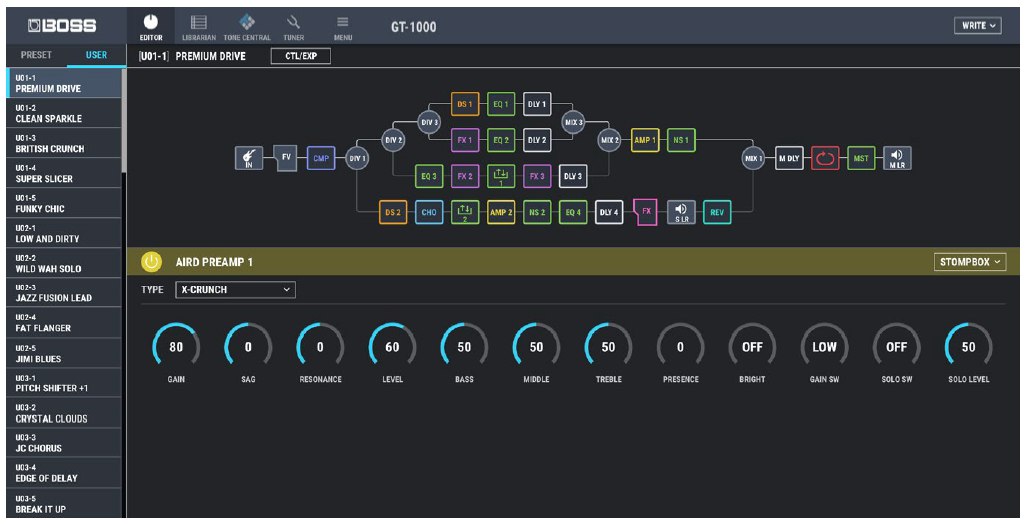Toggle the AIRD PREAMP 1 power button

151,262
